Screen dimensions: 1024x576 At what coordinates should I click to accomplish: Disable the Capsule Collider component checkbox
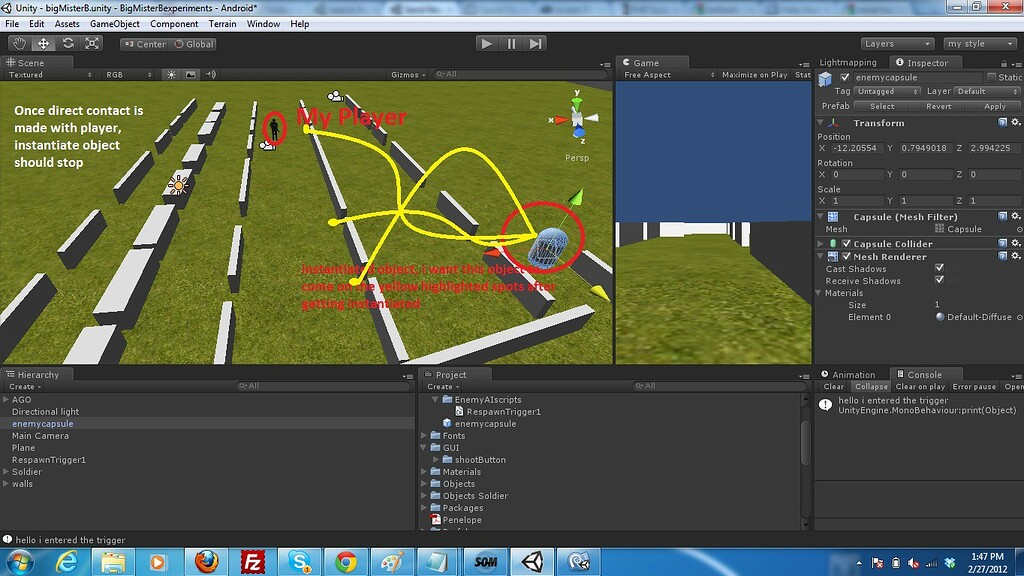(846, 242)
